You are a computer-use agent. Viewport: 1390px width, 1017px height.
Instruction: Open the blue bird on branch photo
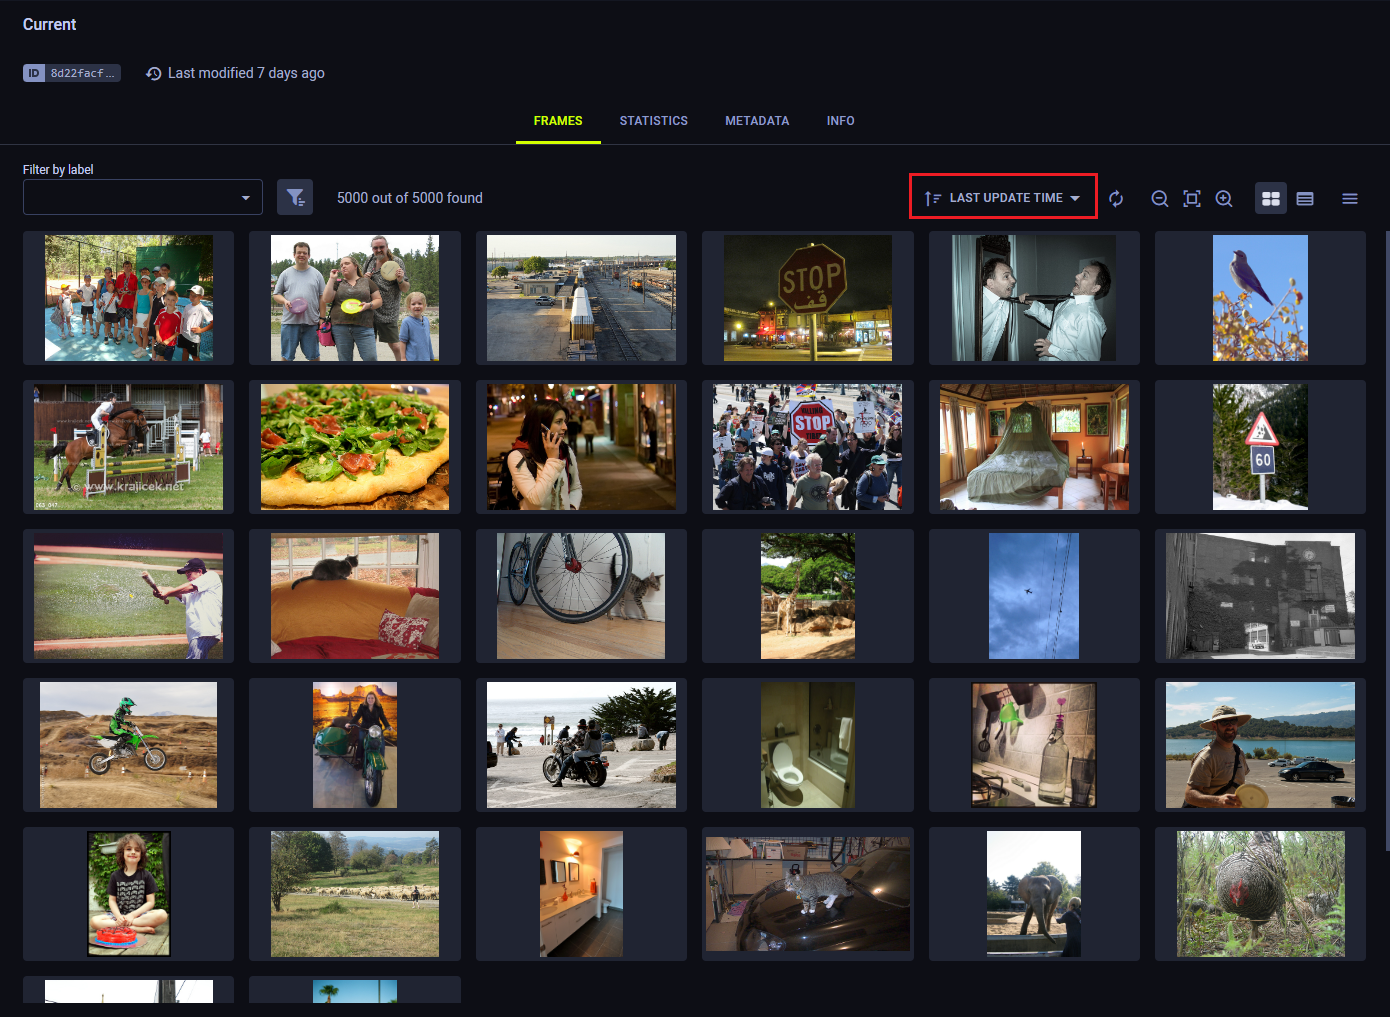[1260, 298]
